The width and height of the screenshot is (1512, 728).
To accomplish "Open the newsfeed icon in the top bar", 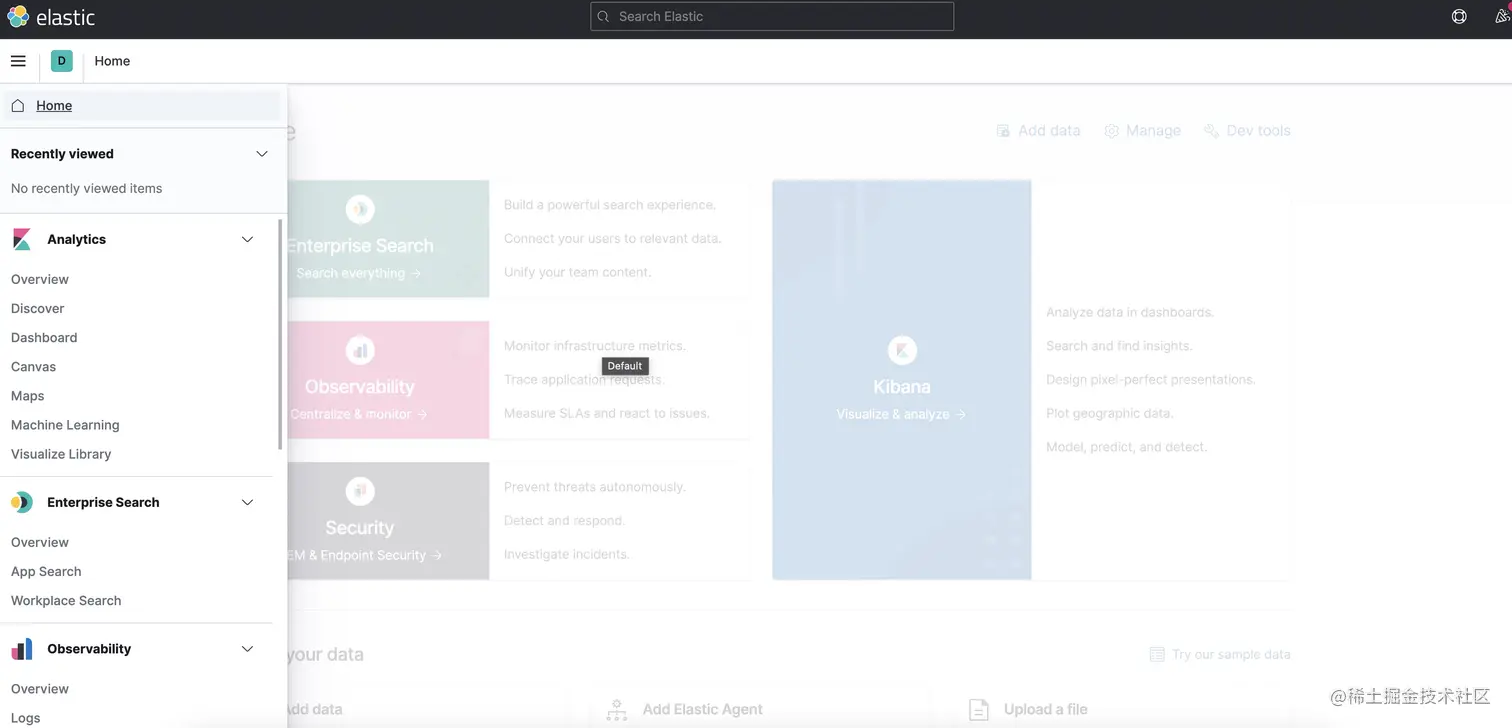I will pyautogui.click(x=1503, y=16).
